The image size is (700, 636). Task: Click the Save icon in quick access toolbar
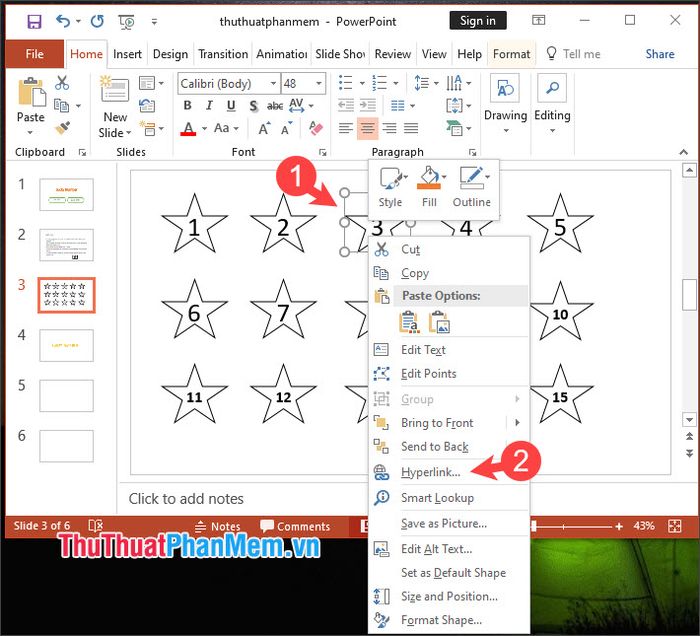(34, 21)
